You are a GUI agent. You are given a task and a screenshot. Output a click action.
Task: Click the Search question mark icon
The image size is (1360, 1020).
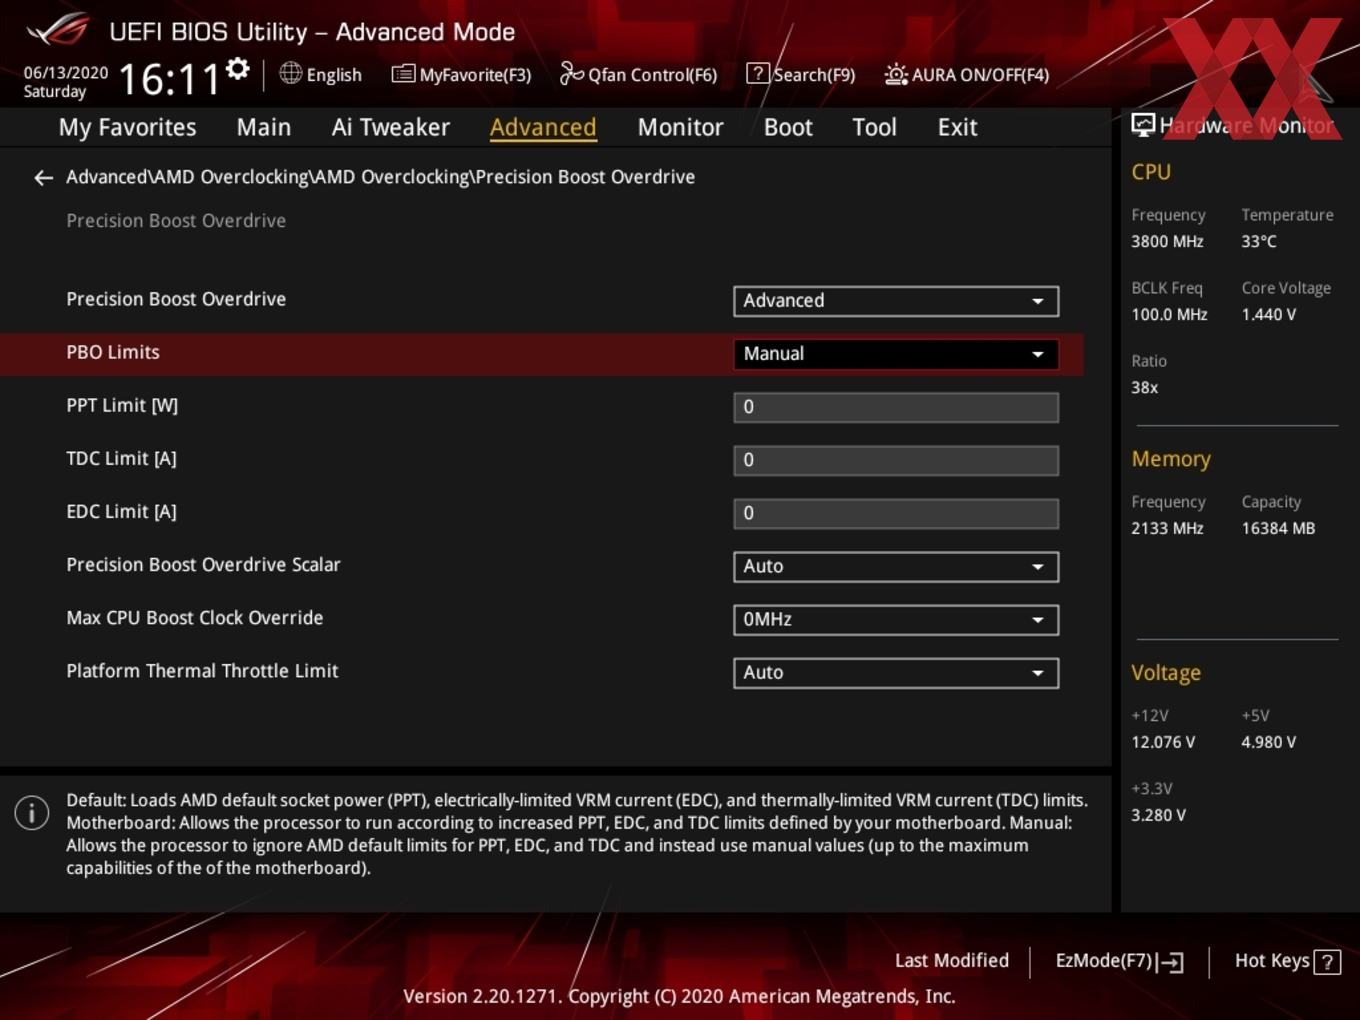758,73
